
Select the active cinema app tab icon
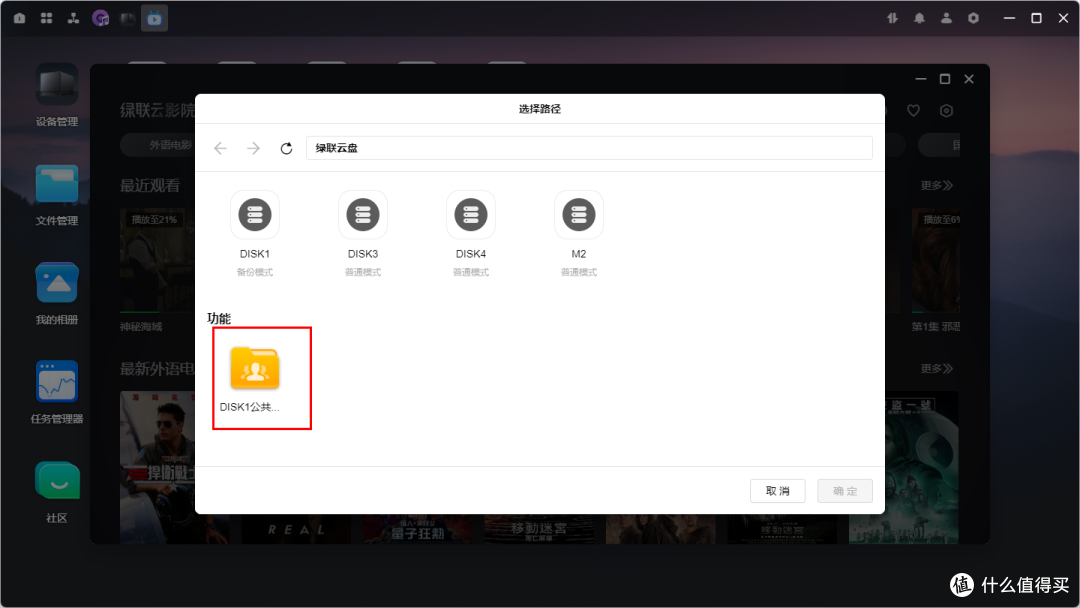click(x=154, y=19)
